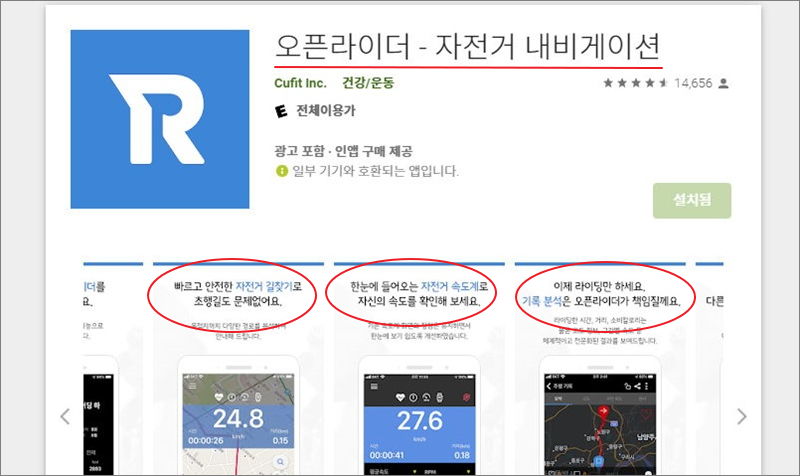800x476 pixels.
Task: Open the 기록 분석 screenshot
Action: [x=600, y=368]
